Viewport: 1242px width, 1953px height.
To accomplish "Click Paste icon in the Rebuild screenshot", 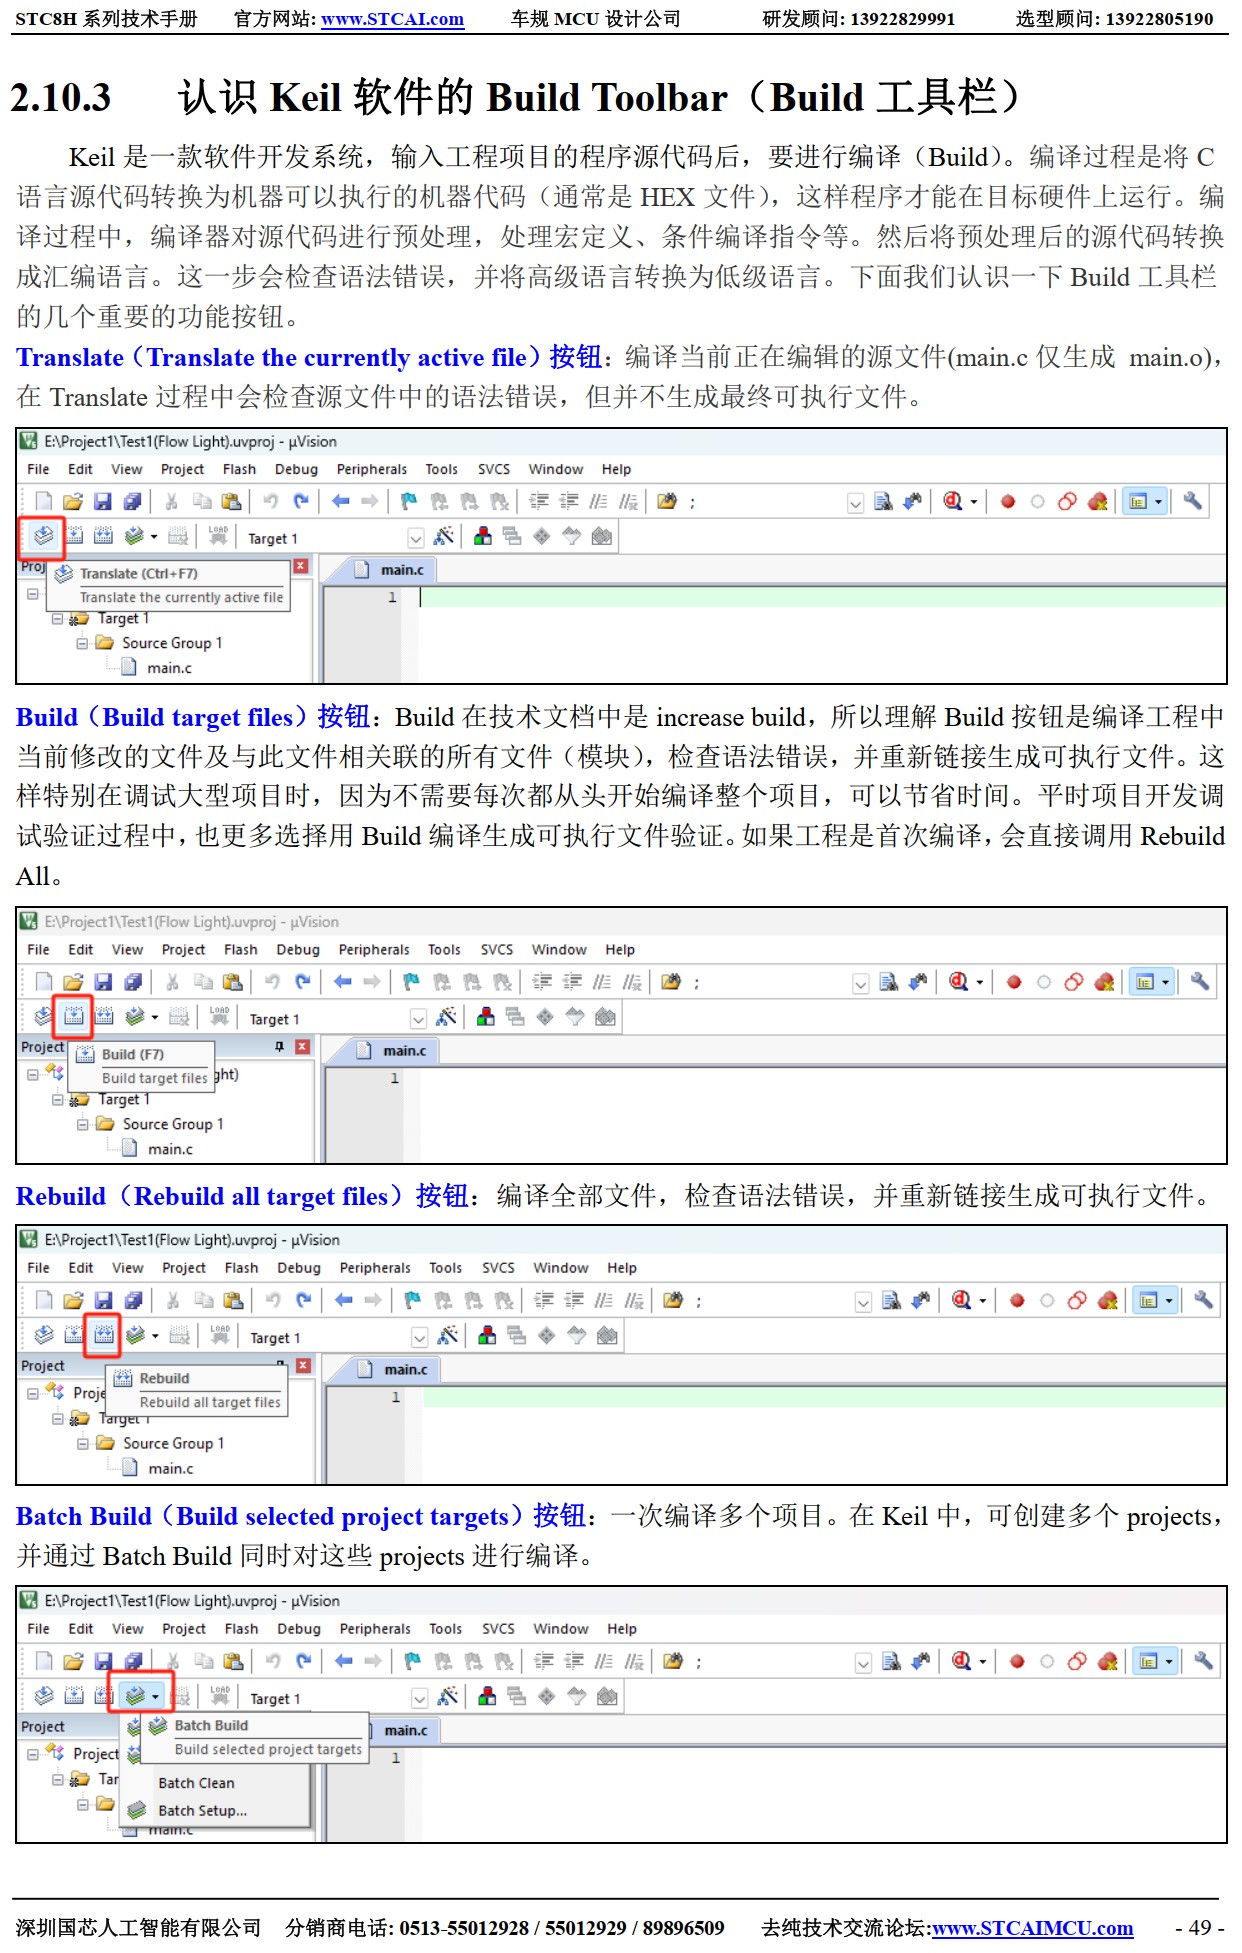I will pos(233,1300).
